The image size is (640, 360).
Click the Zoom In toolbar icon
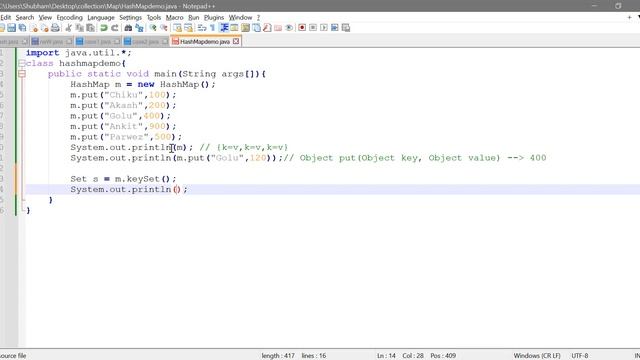point(153,28)
